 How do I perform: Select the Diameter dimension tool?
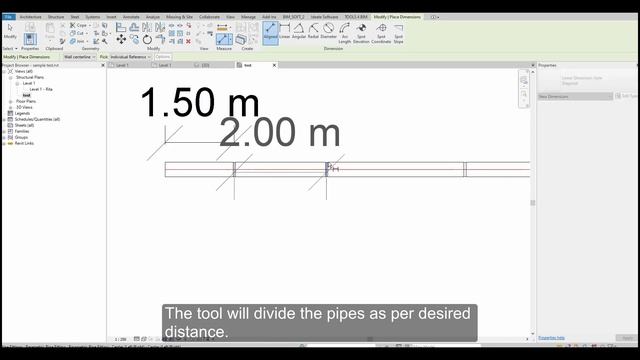pos(328,31)
